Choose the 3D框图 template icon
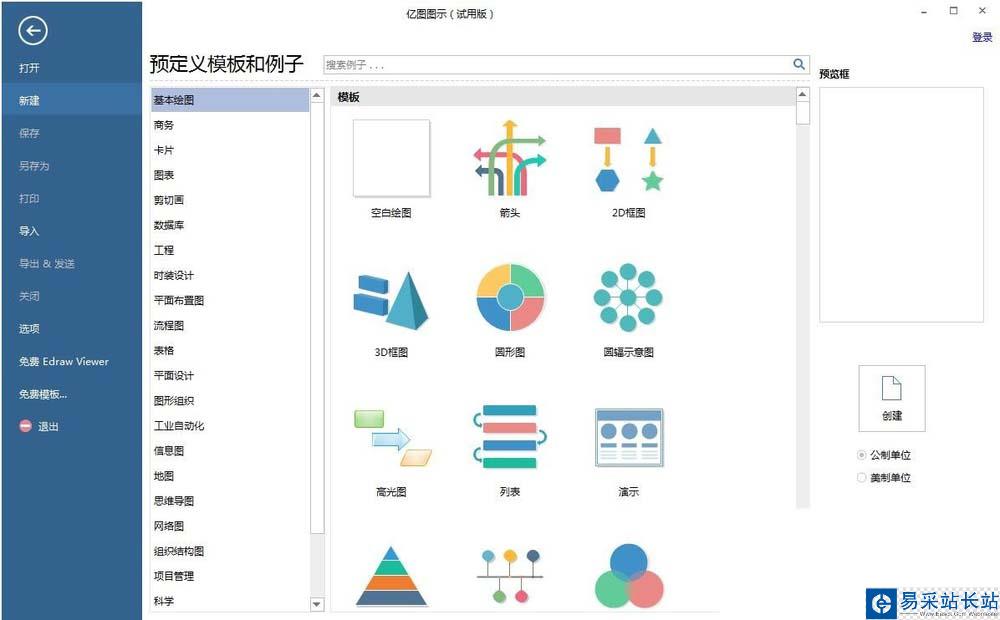The image size is (1000, 620). pos(391,300)
